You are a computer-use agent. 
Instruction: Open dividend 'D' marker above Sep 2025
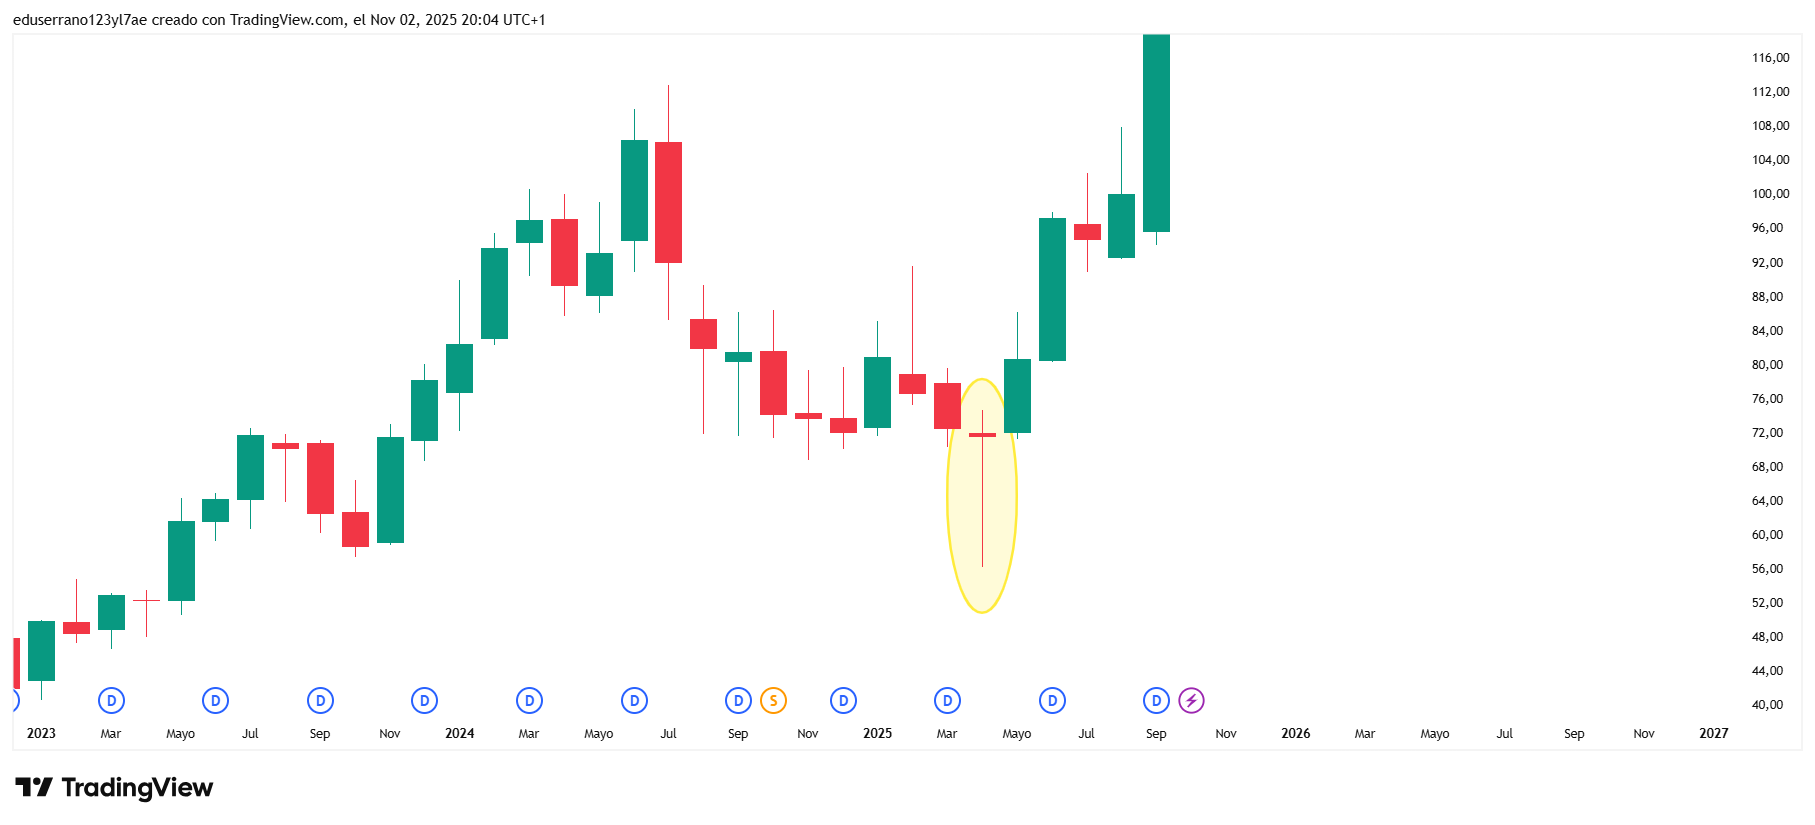pos(1156,701)
